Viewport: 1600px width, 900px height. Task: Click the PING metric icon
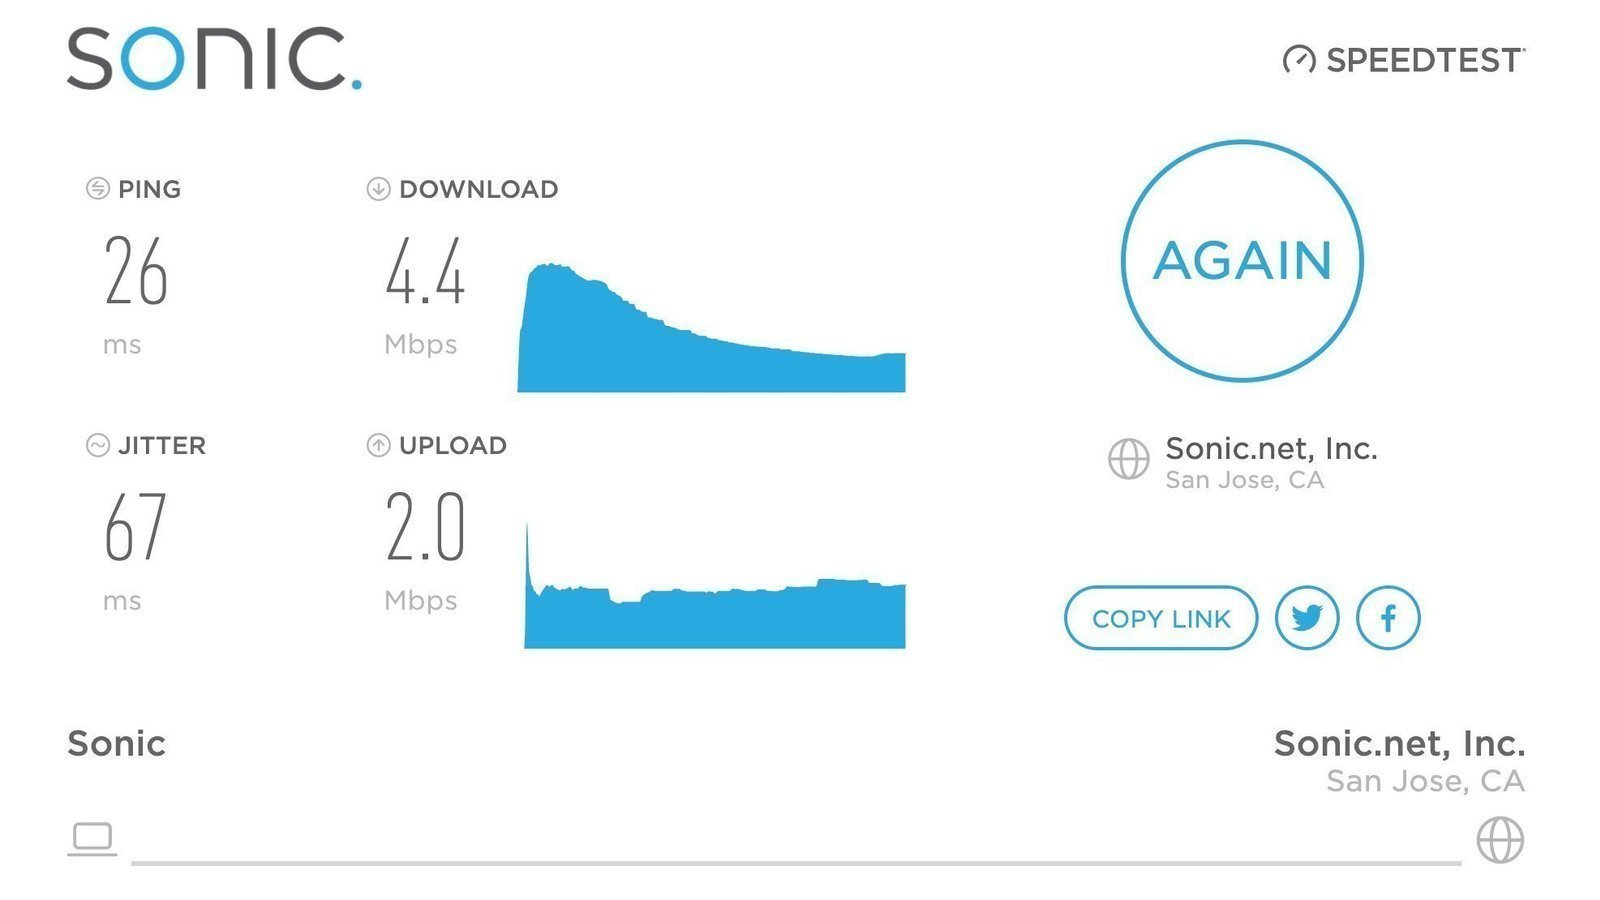[x=97, y=188]
